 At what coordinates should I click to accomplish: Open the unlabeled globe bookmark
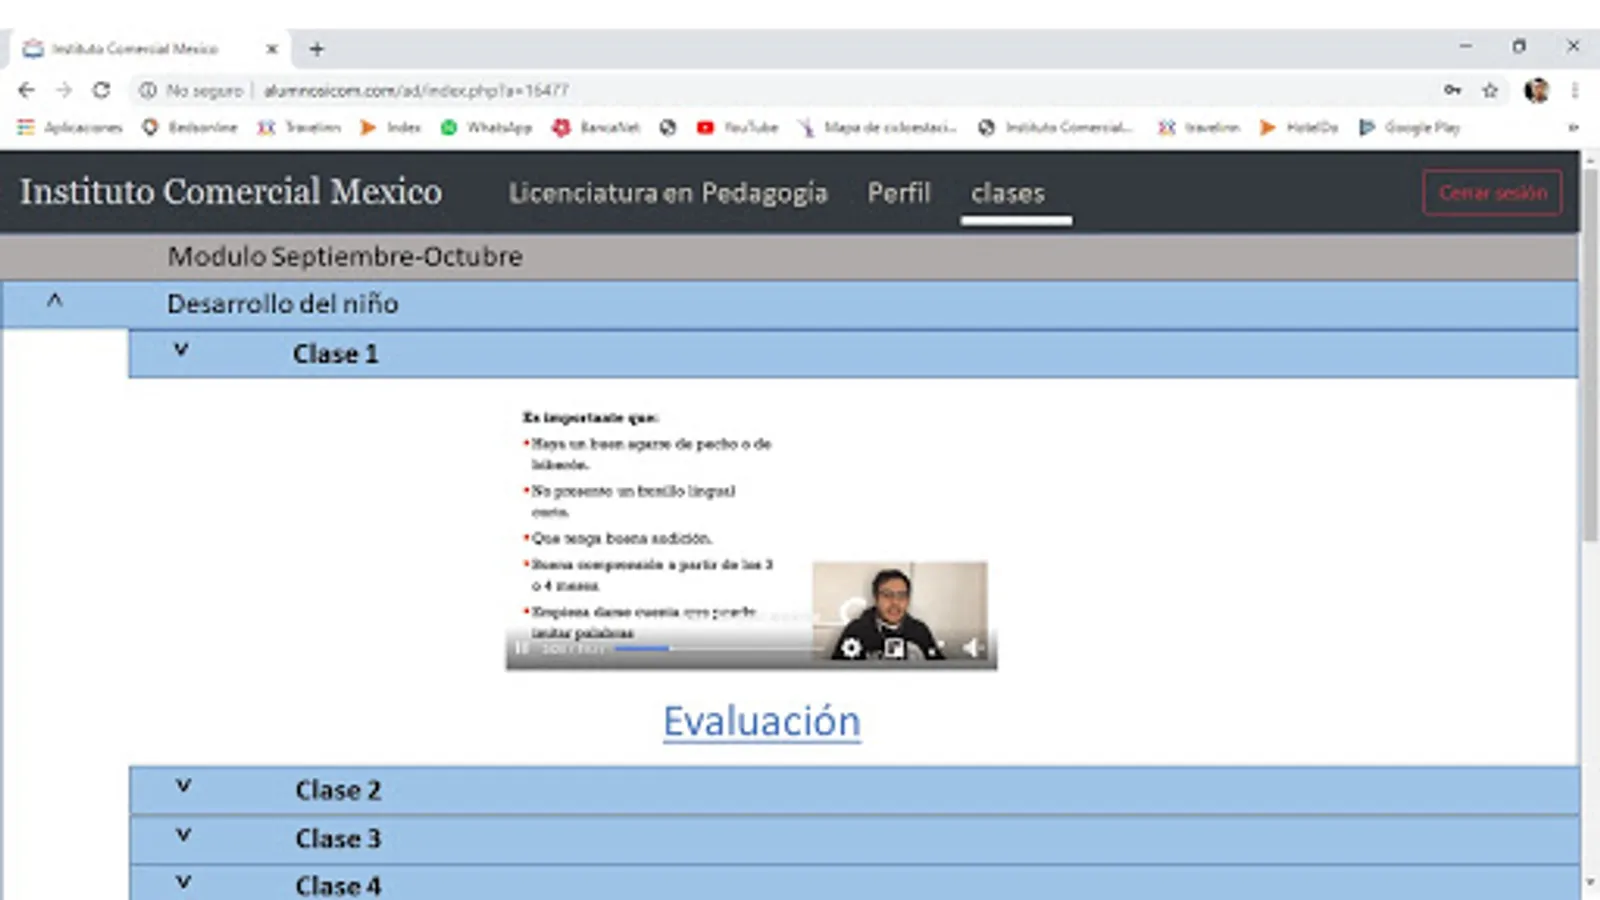tap(668, 127)
